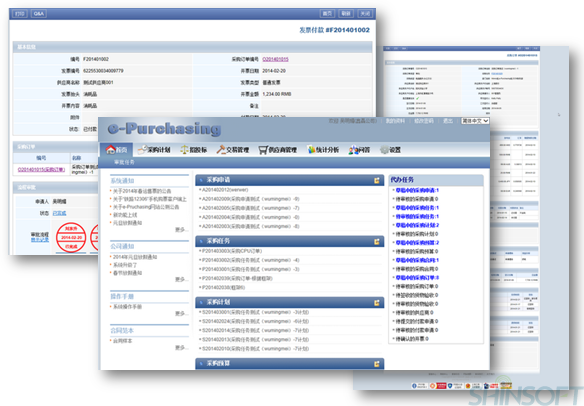Open 草稿中的采购申请:1 in 代办任务
584x406 pixels.
point(417,190)
